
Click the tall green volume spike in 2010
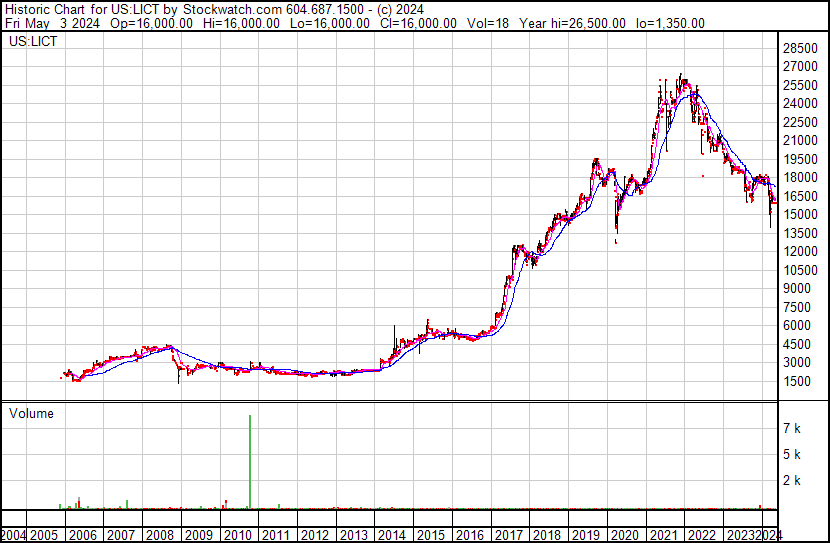(250, 461)
